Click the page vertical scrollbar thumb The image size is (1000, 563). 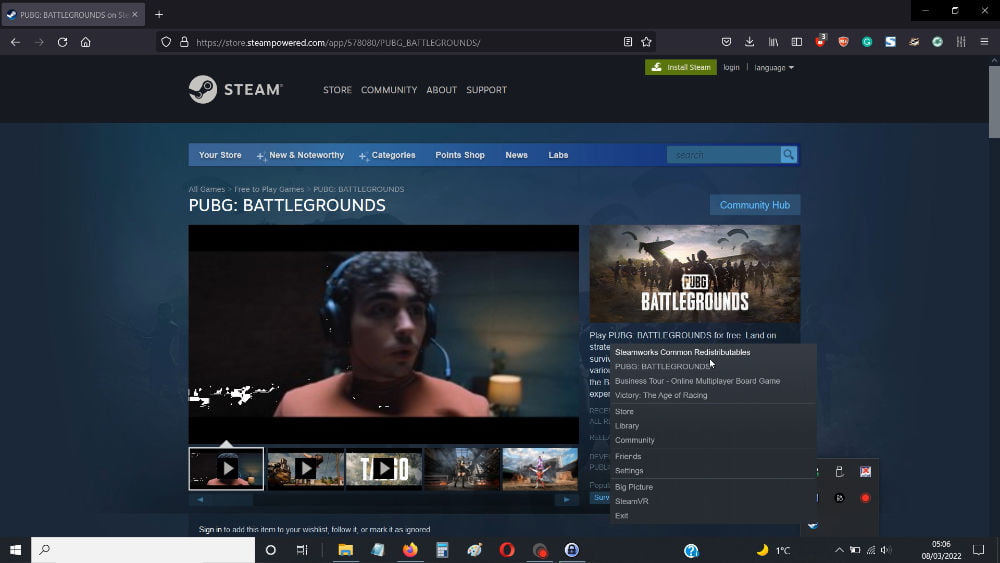[x=994, y=101]
